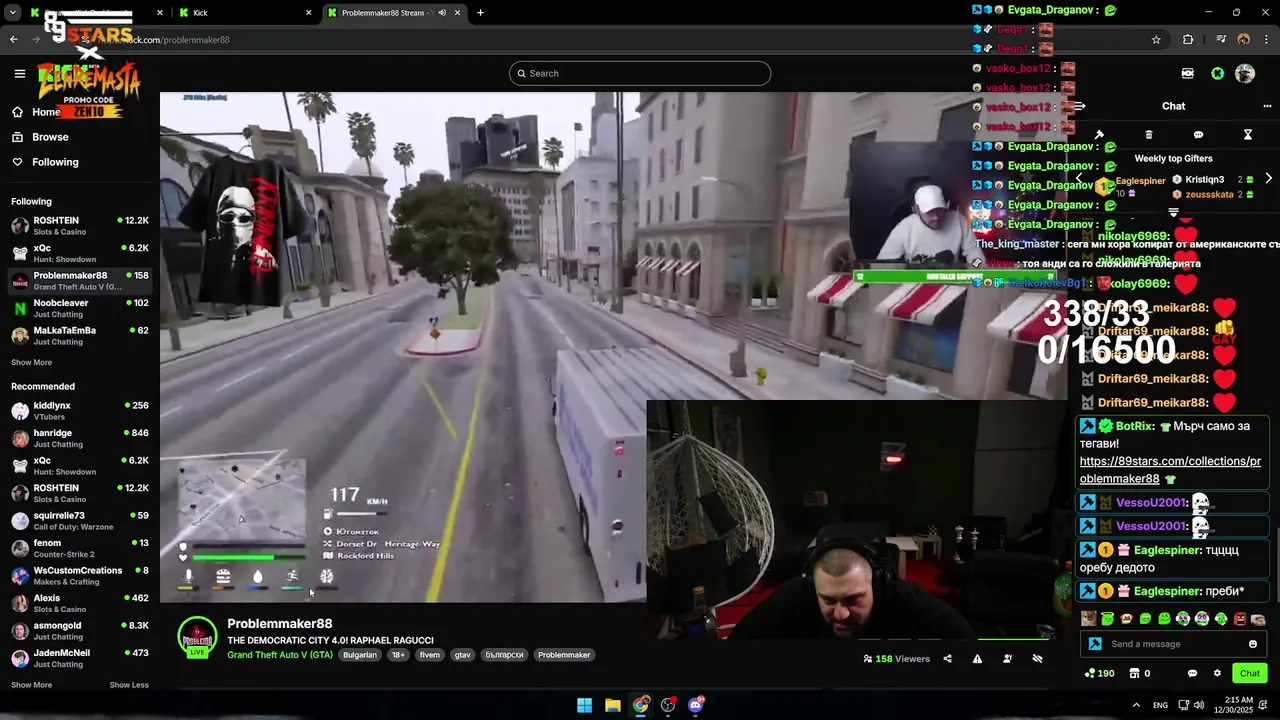
Task: Click the viewer list person icon
Action: point(1007,659)
